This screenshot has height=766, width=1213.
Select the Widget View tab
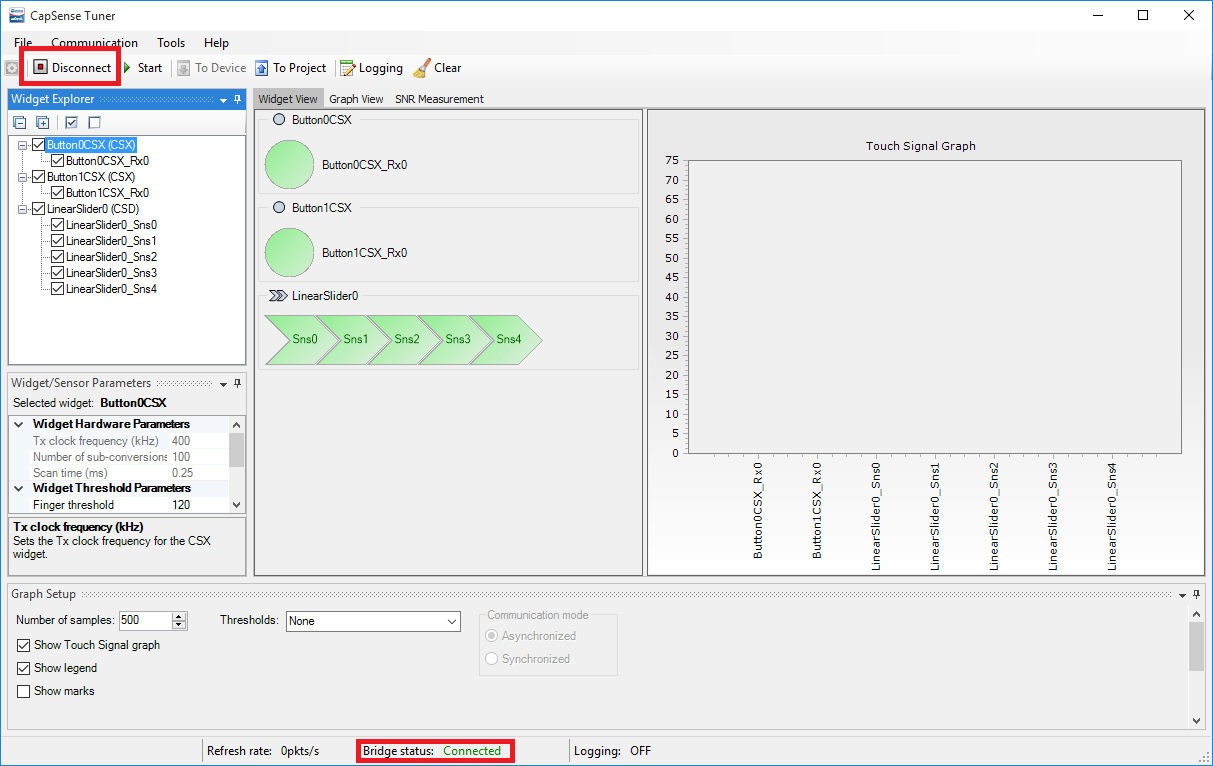[288, 99]
